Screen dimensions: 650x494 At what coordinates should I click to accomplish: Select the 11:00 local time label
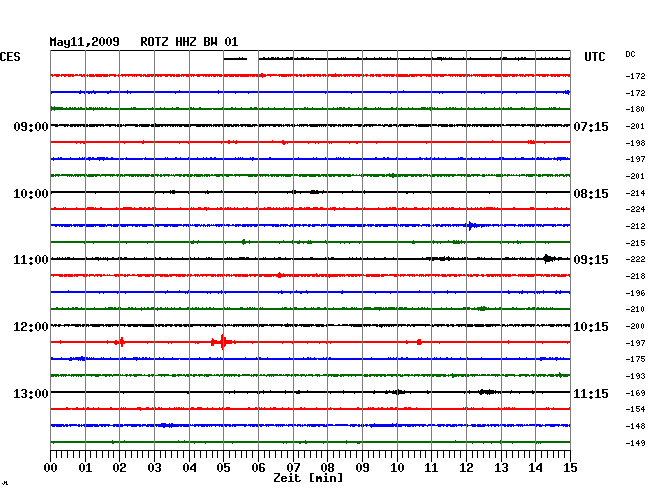[x=31, y=260]
